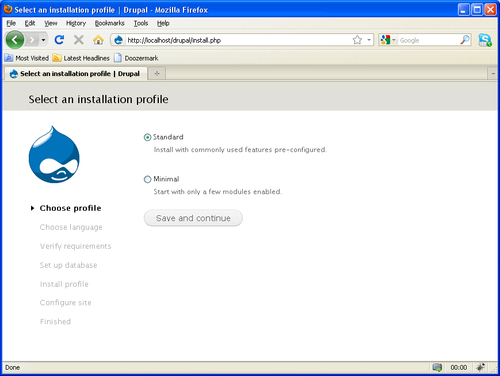Click the Drupal drop logo

(54, 154)
